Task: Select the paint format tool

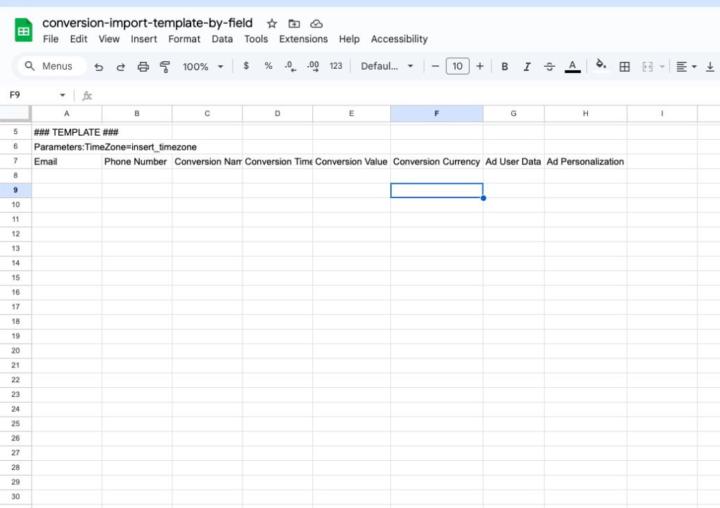Action: 165,67
